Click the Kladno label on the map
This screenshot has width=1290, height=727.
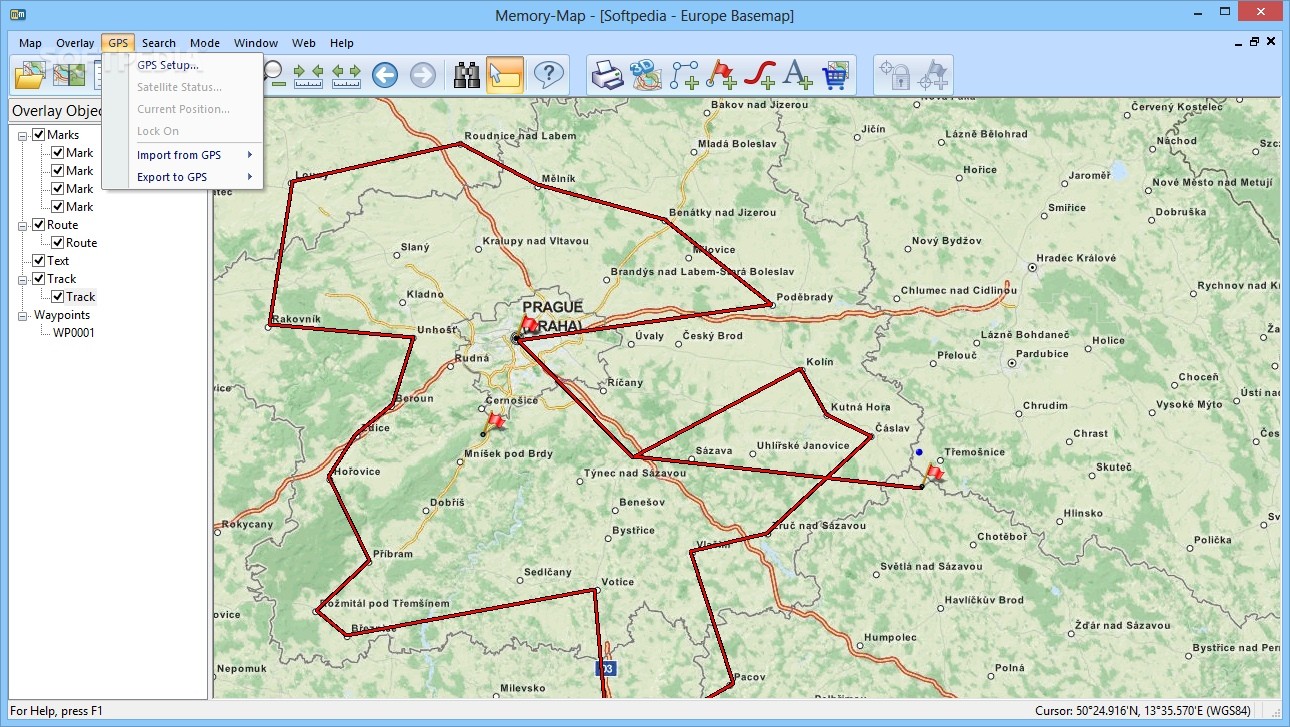425,294
